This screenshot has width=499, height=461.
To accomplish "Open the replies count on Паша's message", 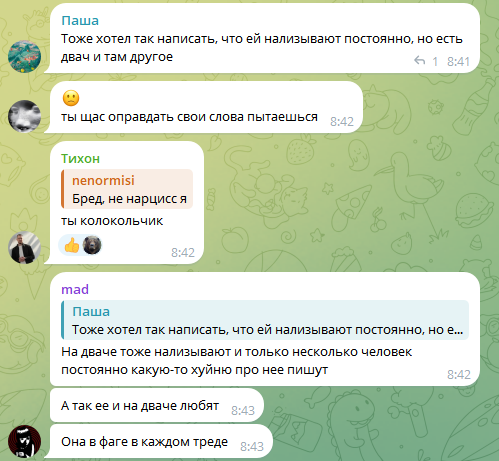I will point(435,61).
